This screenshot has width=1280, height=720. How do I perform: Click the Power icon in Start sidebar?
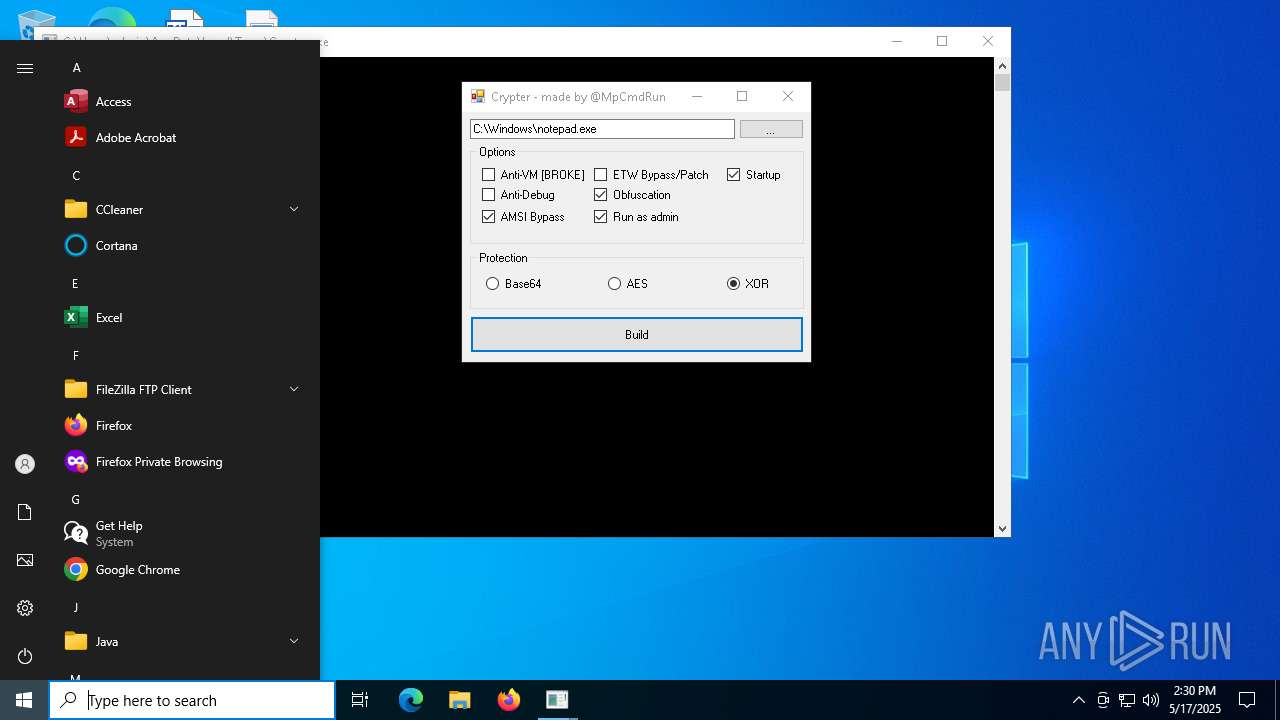25,656
